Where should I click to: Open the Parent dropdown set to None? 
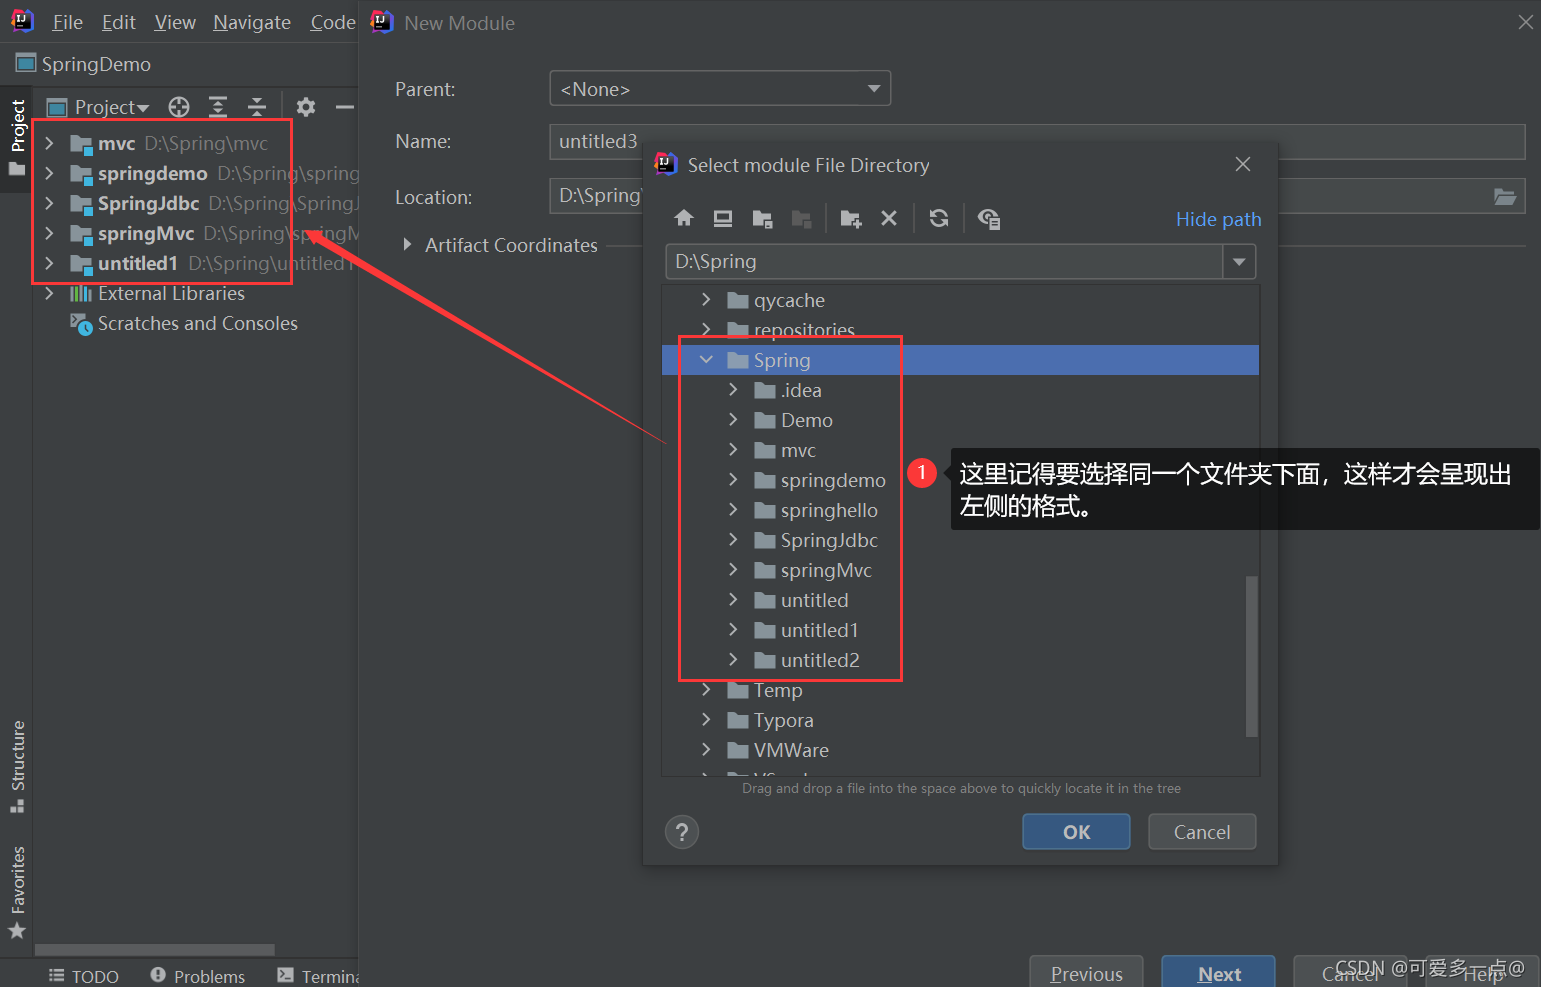tap(719, 88)
